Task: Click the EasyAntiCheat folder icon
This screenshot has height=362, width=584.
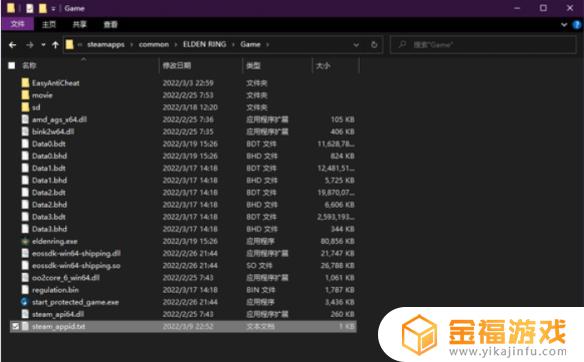Action: [x=25, y=83]
